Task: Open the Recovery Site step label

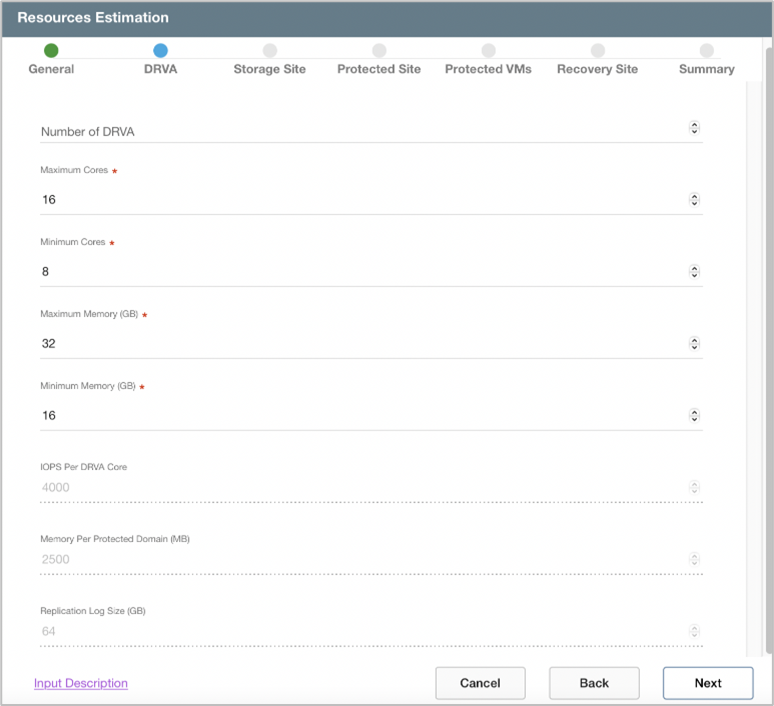Action: [597, 69]
